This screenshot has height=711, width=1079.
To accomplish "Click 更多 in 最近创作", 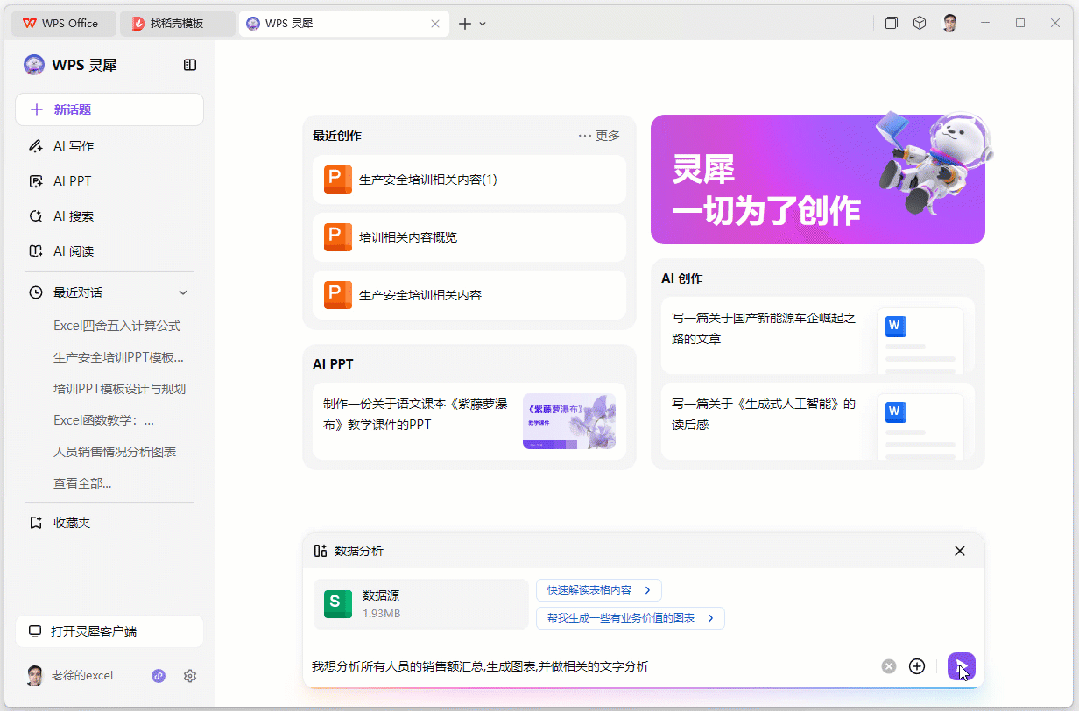I will coord(599,136).
